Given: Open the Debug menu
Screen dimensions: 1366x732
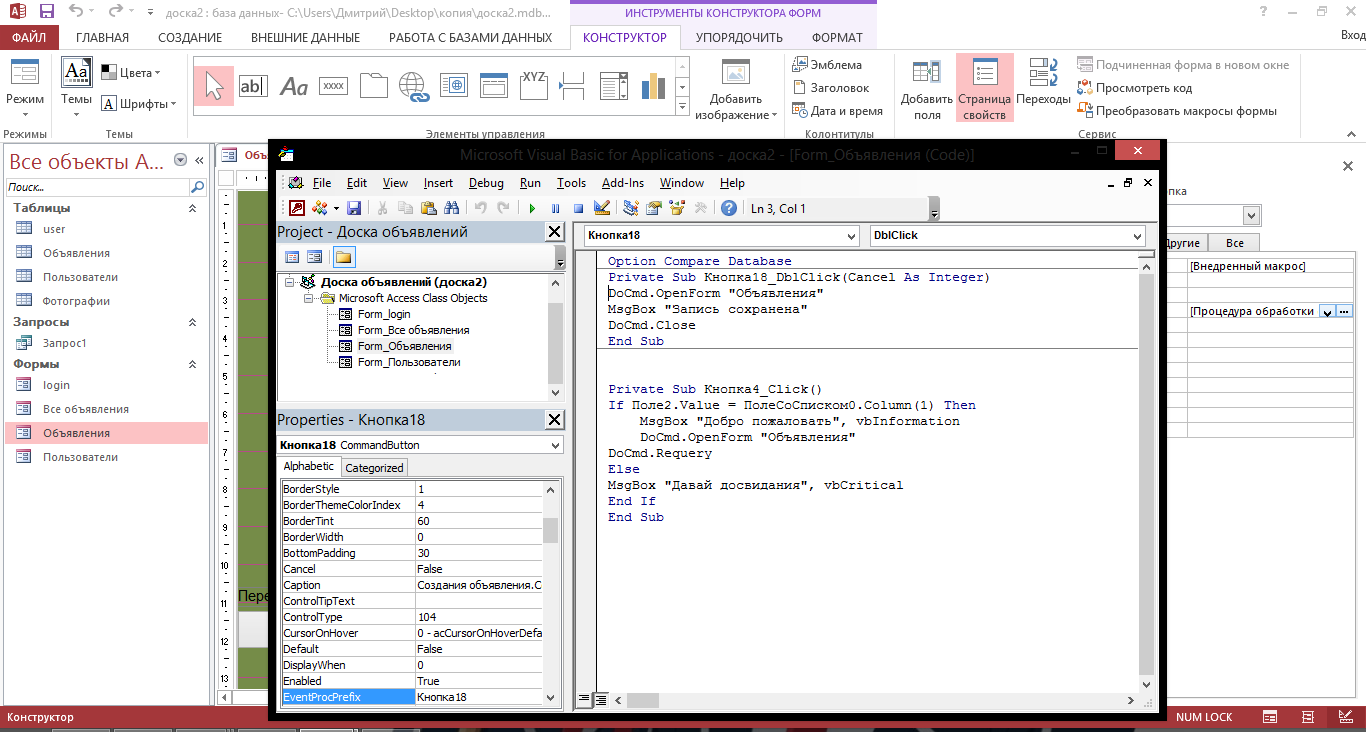Looking at the screenshot, I should coord(486,183).
